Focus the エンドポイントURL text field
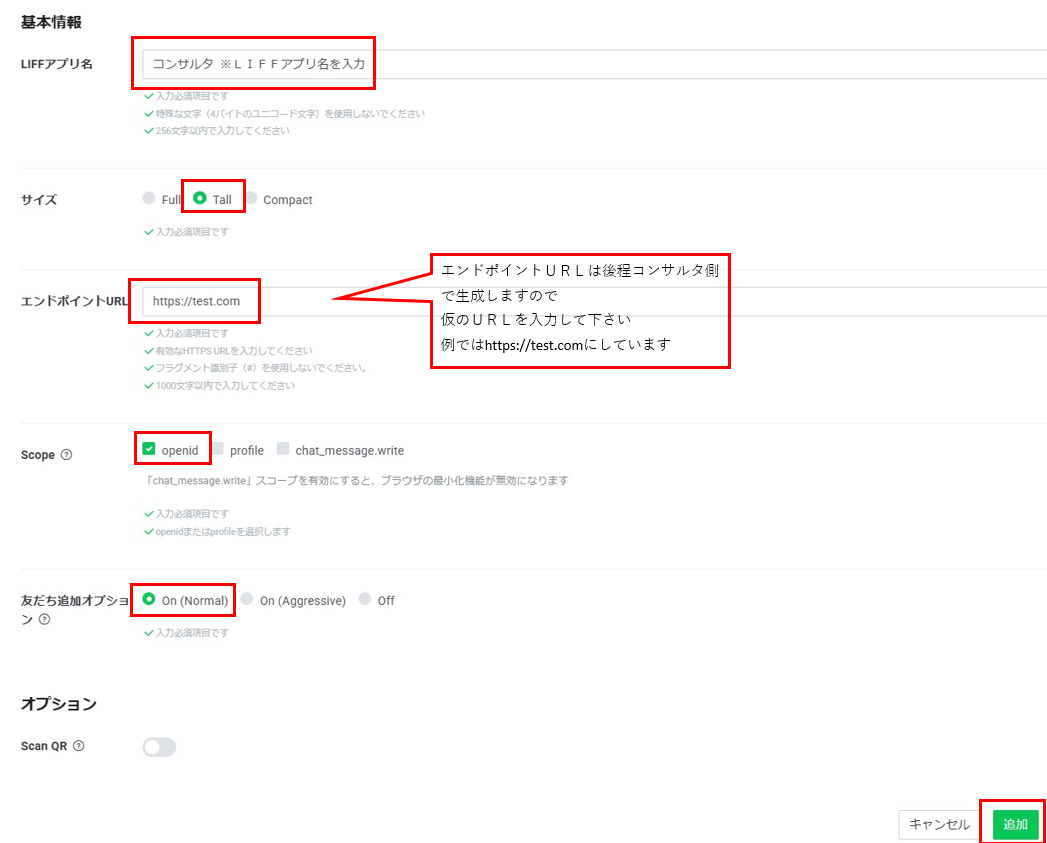 pos(594,301)
